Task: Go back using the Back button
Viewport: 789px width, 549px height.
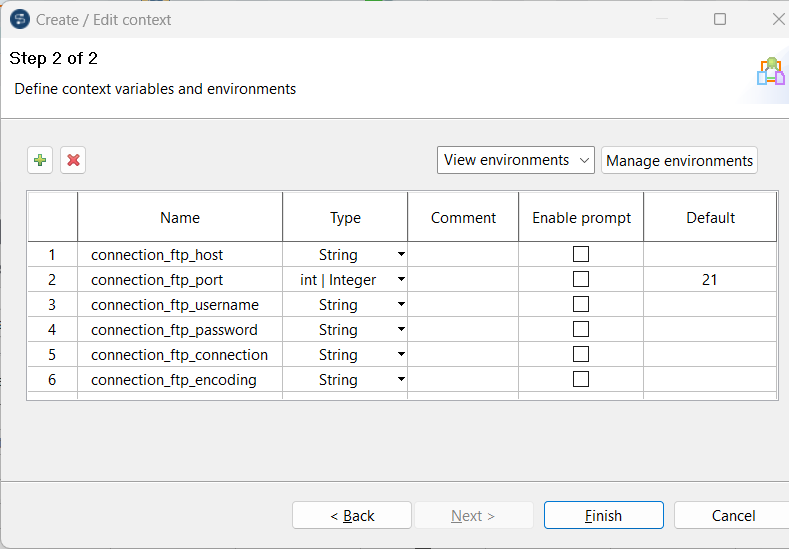Action: pyautogui.click(x=352, y=516)
